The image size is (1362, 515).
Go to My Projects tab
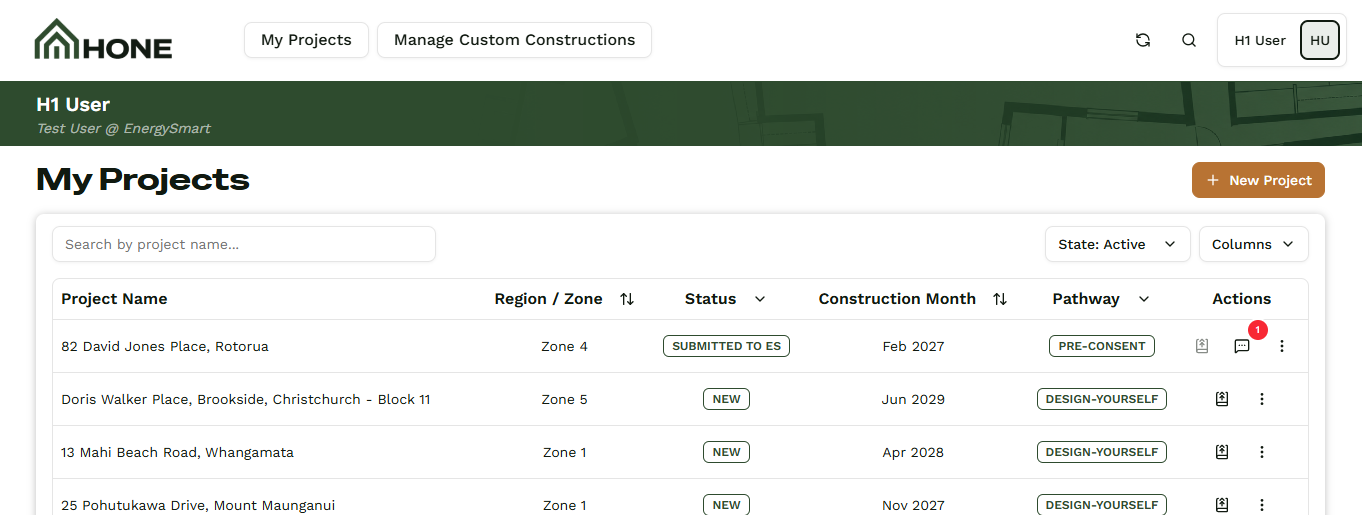306,40
